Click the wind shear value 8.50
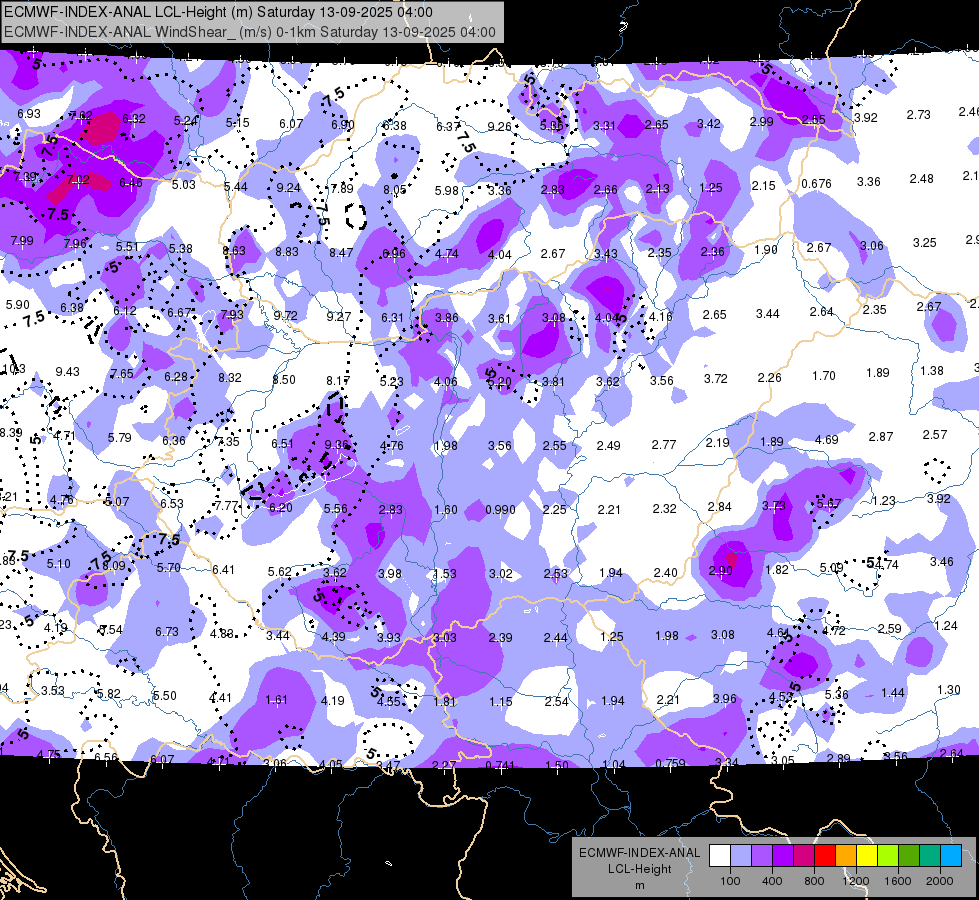Viewport: 979px width, 900px height. (284, 380)
